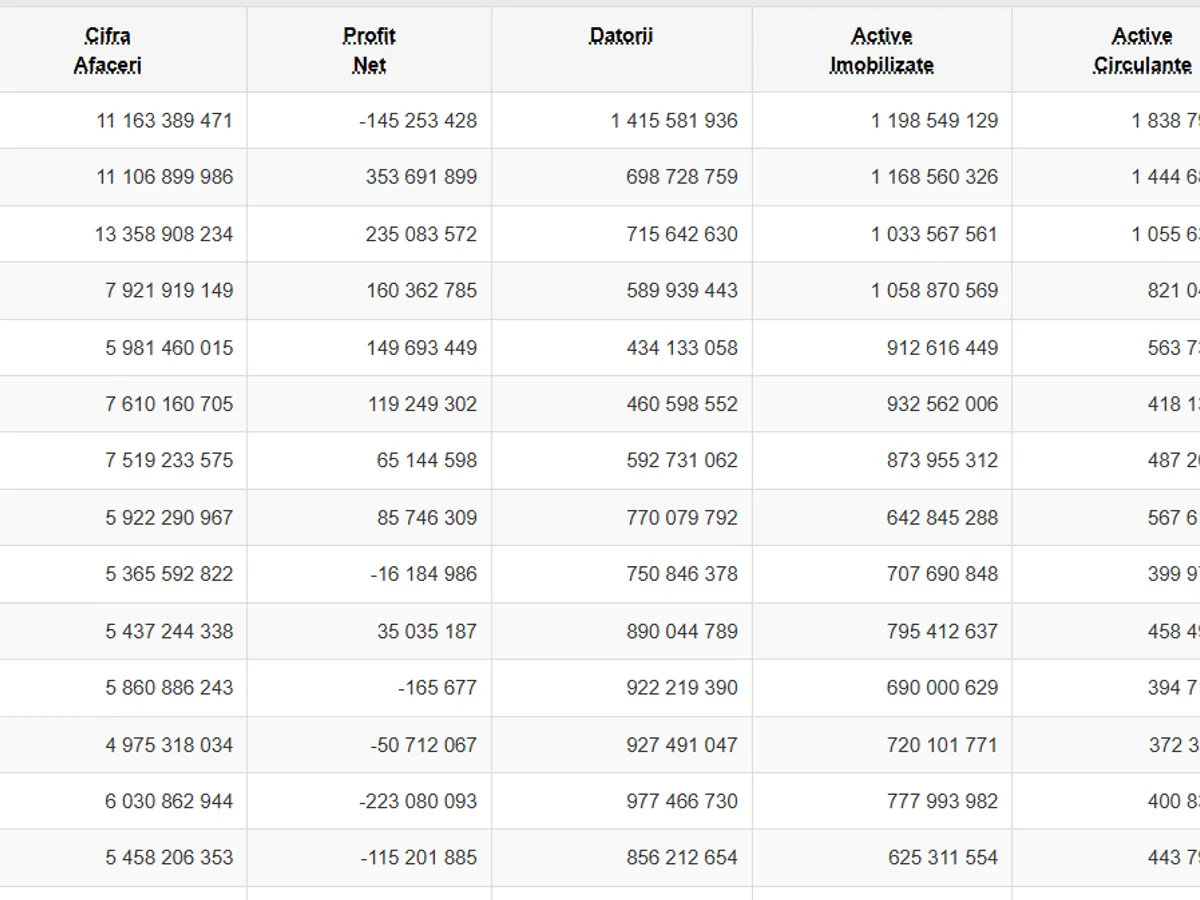Screen dimensions: 1200x900
Task: Click the Datorii cell 589 939 443
Action: click(682, 291)
